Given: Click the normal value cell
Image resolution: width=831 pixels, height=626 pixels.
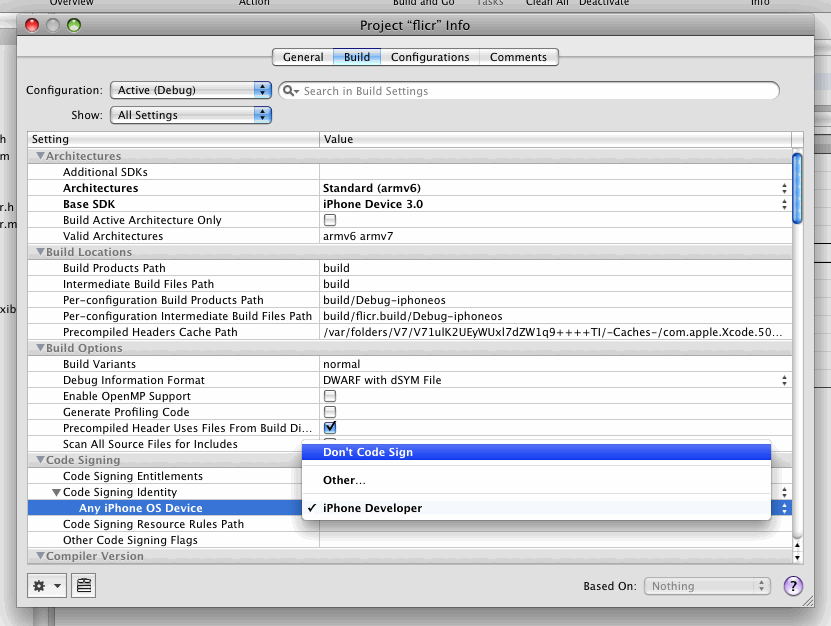Looking at the screenshot, I should (555, 364).
